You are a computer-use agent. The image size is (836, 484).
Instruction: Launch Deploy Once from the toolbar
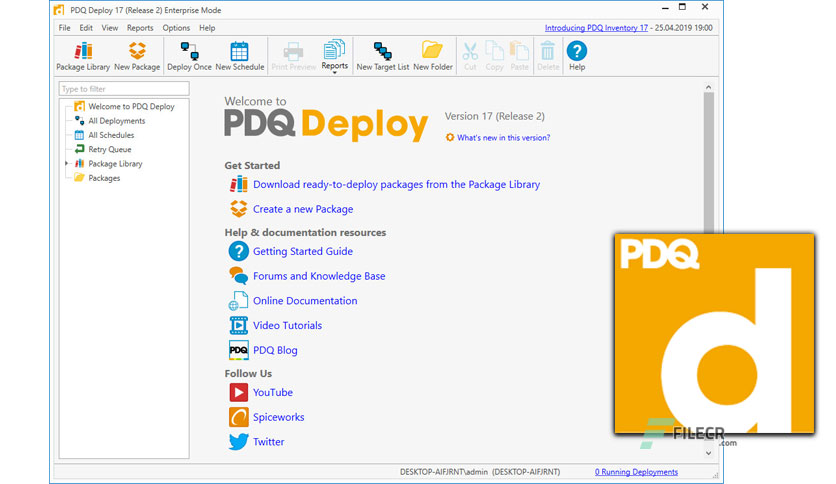(189, 56)
